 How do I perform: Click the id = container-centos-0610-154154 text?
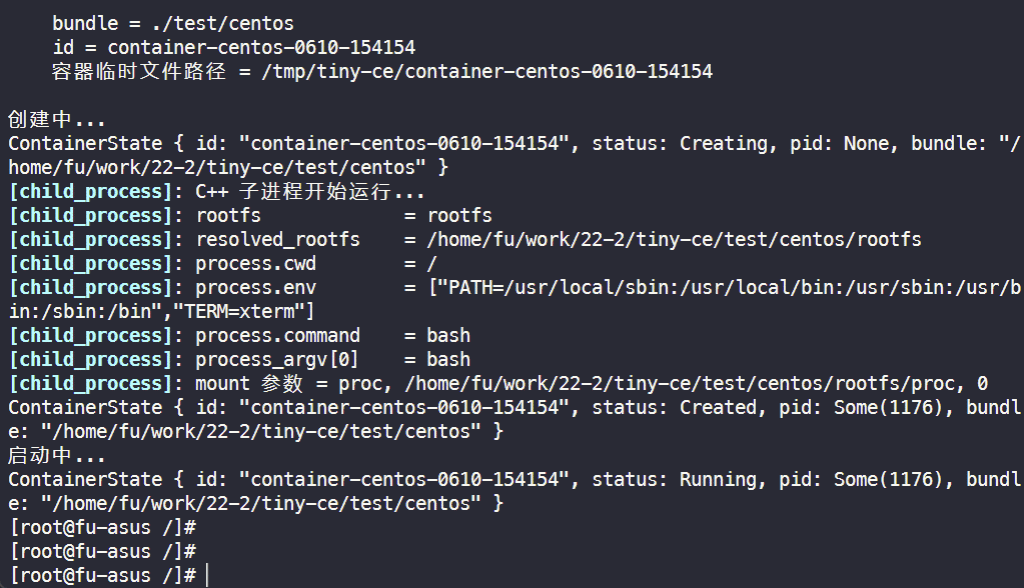pos(234,48)
